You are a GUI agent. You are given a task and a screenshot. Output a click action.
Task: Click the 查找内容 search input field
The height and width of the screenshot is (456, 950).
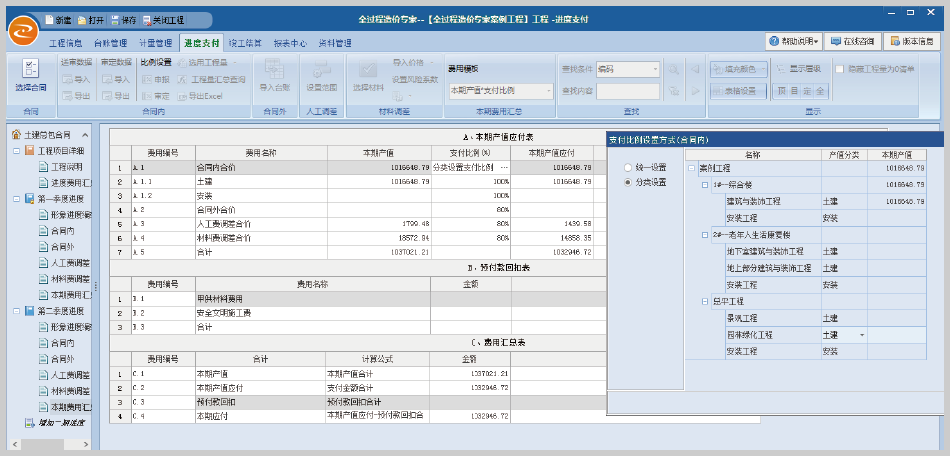627,91
